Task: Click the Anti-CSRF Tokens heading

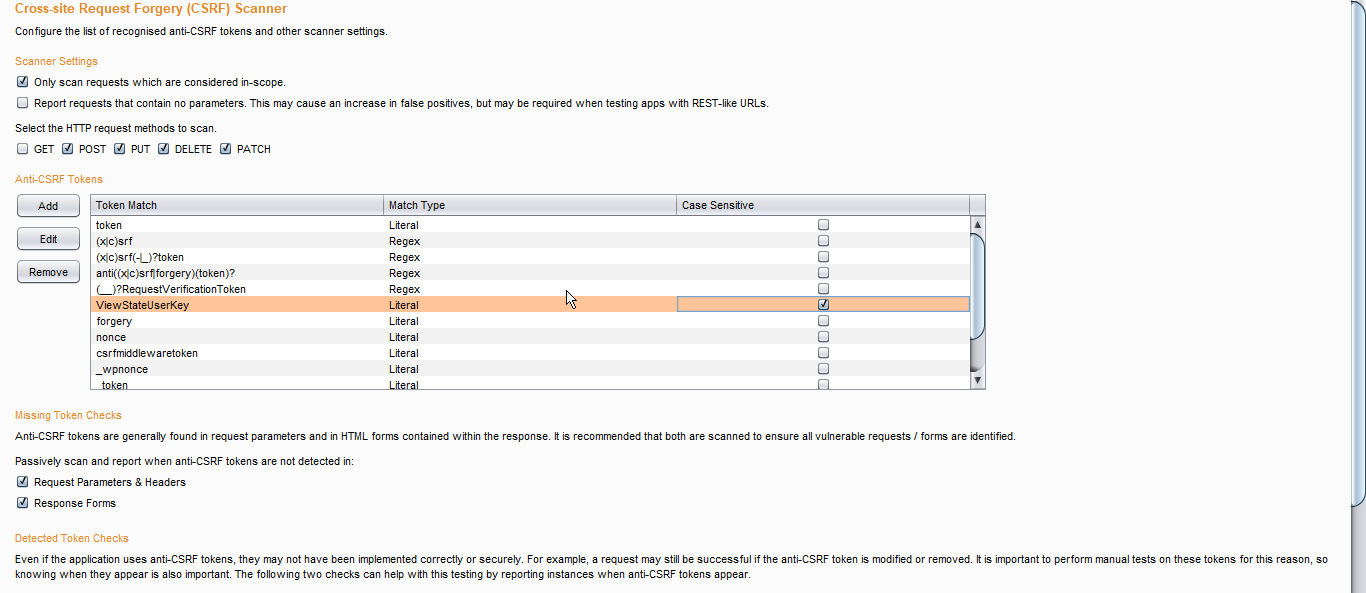Action: pyautogui.click(x=59, y=179)
